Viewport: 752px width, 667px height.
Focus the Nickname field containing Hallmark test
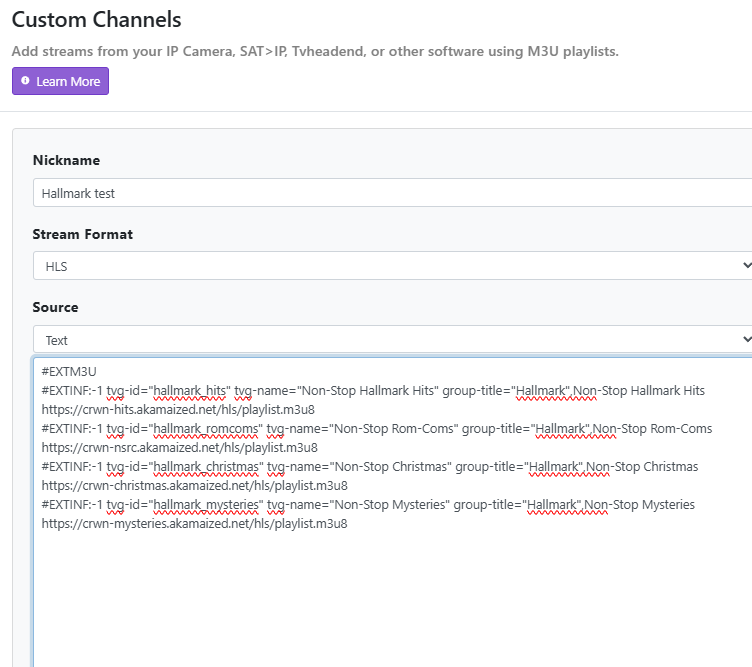pos(390,193)
